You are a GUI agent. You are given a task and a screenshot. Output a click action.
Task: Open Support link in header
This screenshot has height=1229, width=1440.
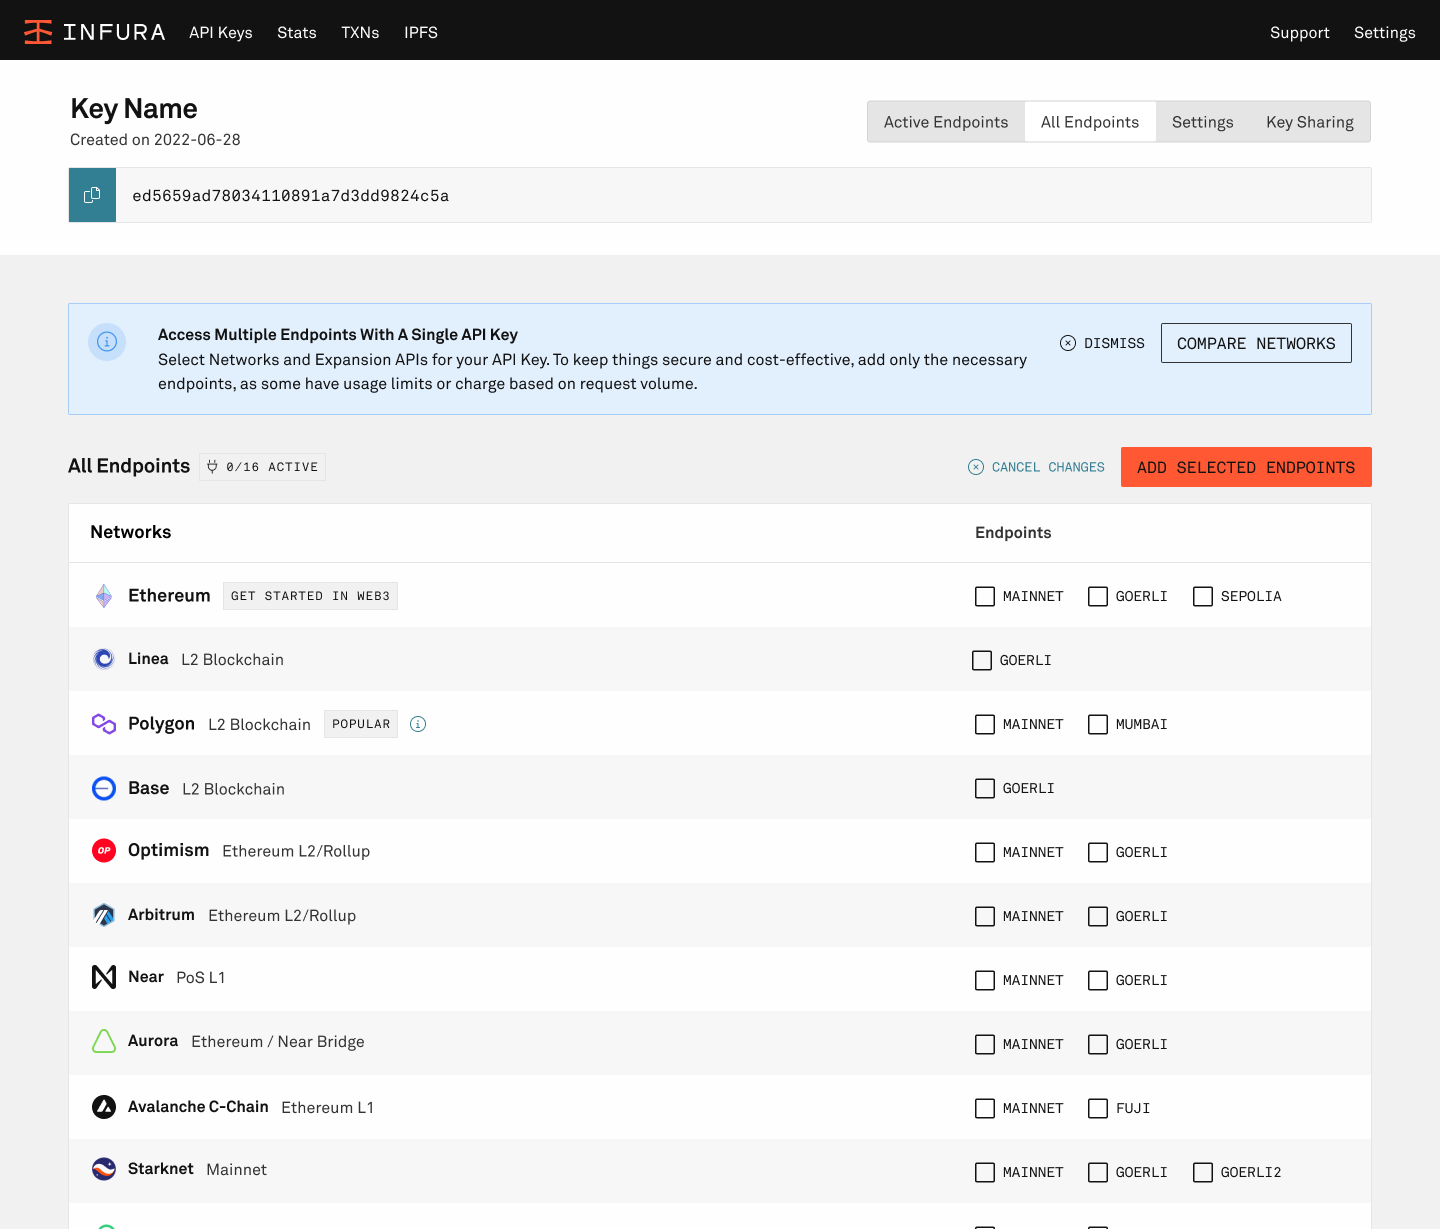click(x=1300, y=32)
